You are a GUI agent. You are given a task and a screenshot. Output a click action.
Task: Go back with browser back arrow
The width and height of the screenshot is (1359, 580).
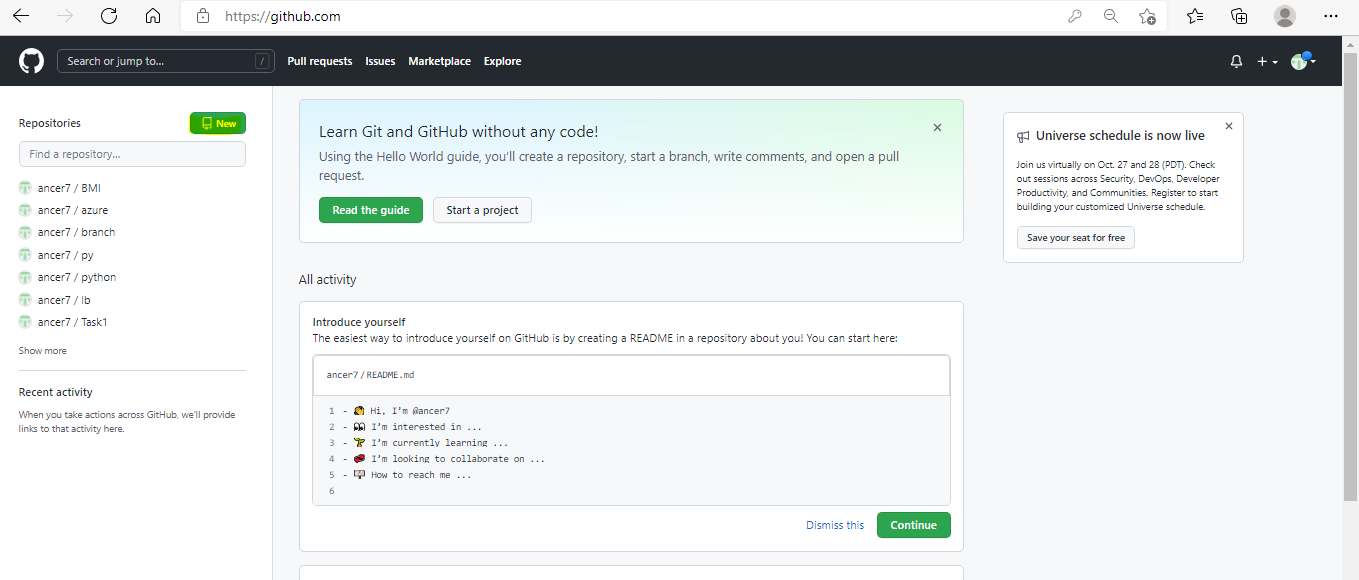[x=20, y=16]
